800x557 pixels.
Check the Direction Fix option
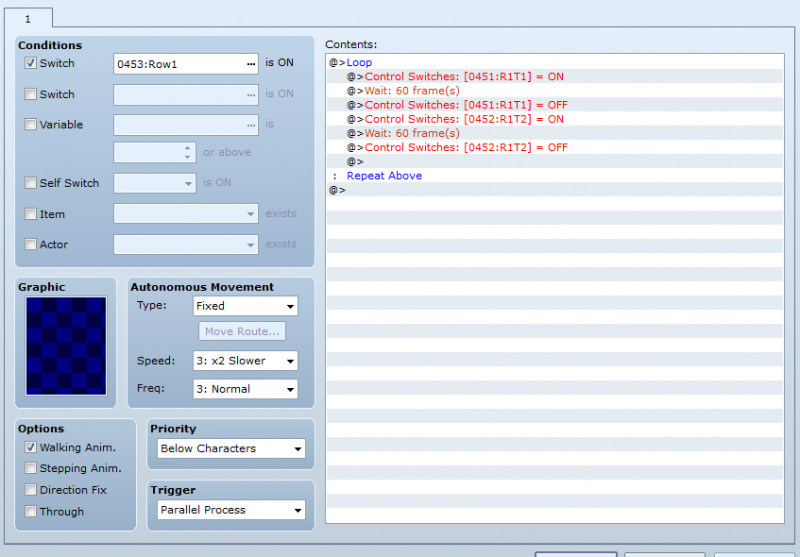coord(31,490)
